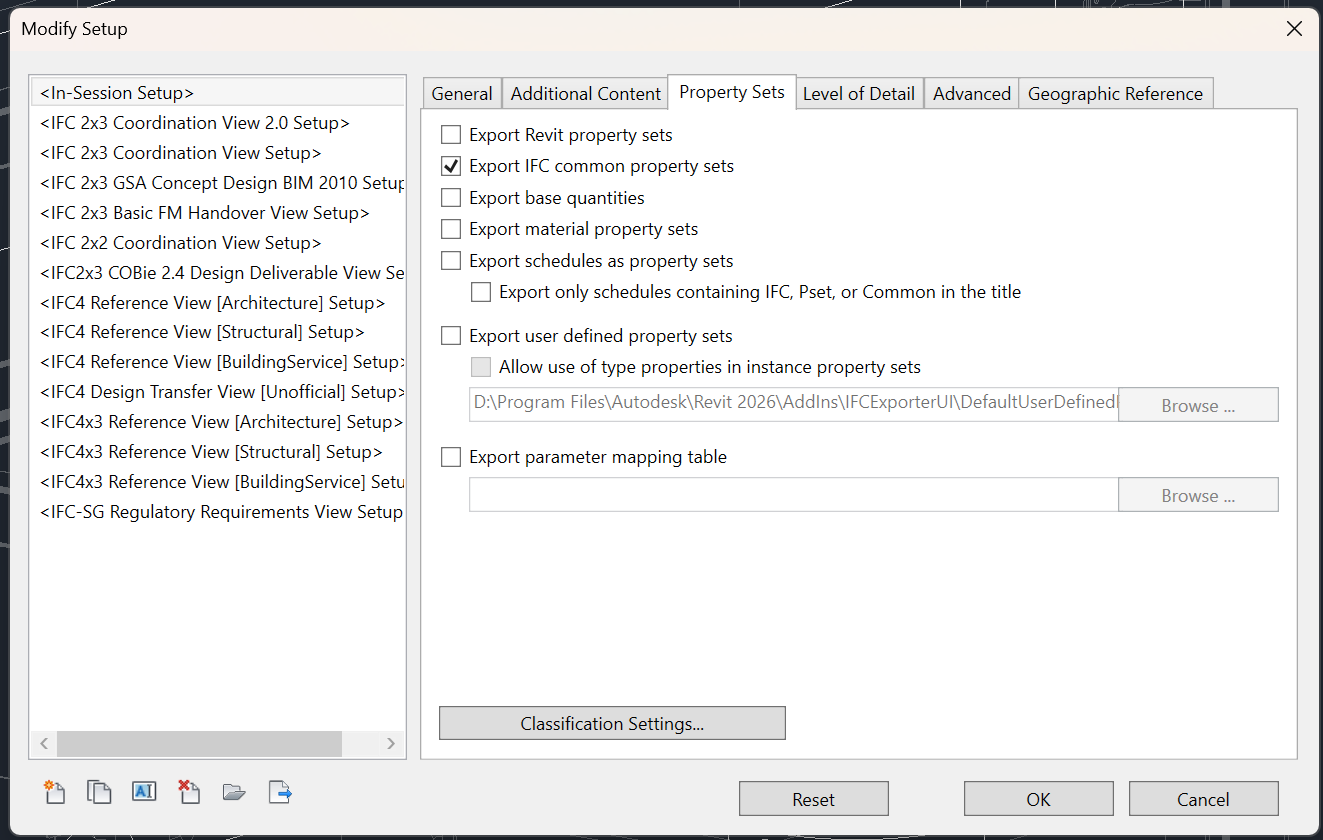Import a setup using the open folder icon
Screen dimensions: 1323x840
point(234,793)
